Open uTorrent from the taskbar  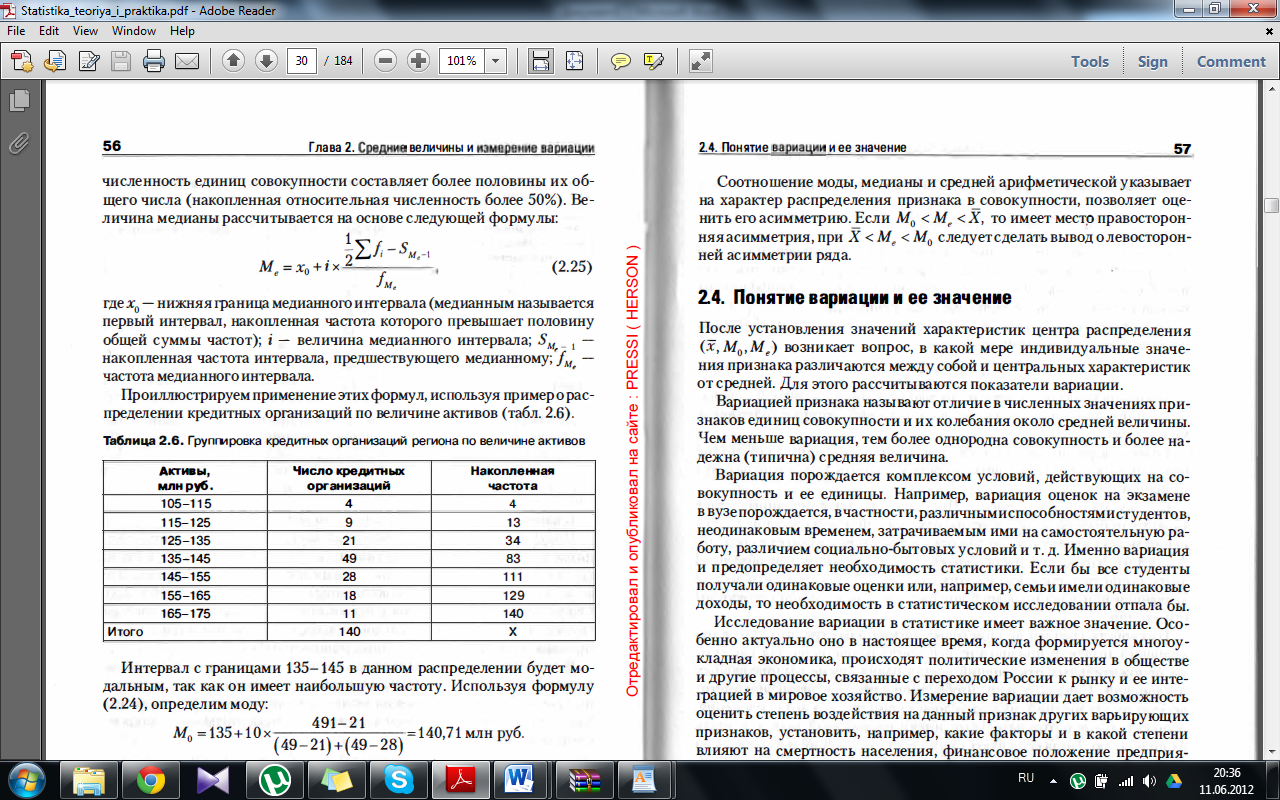coord(275,779)
